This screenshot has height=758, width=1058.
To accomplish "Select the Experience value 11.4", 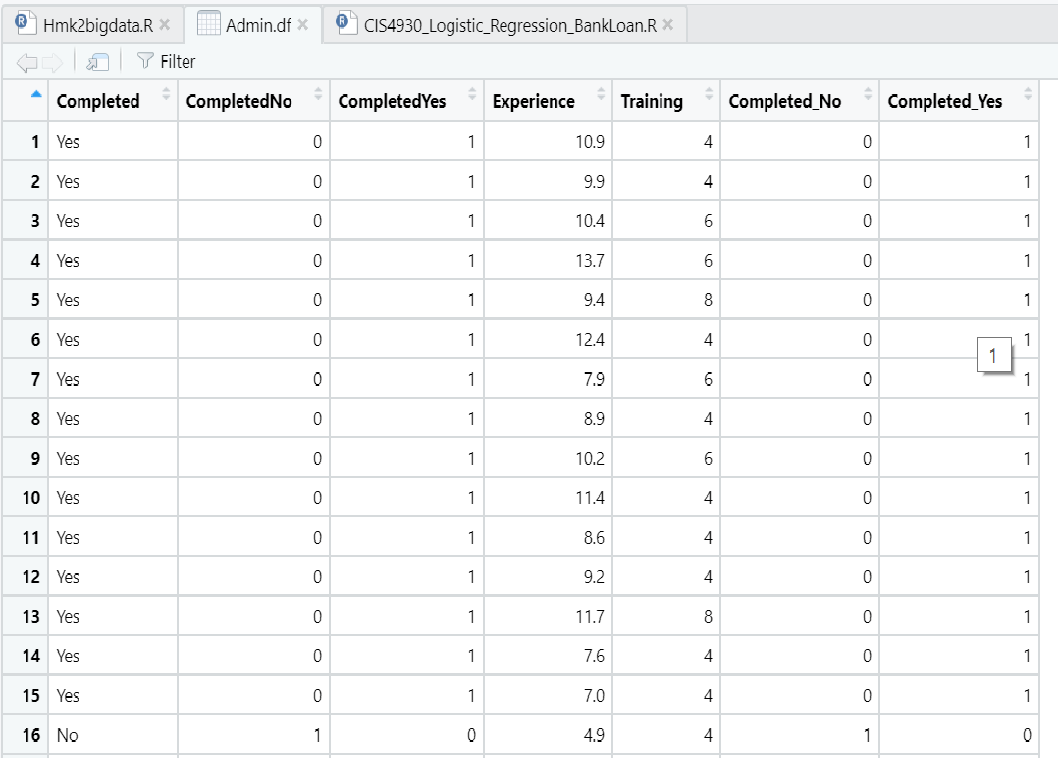I will 590,497.
